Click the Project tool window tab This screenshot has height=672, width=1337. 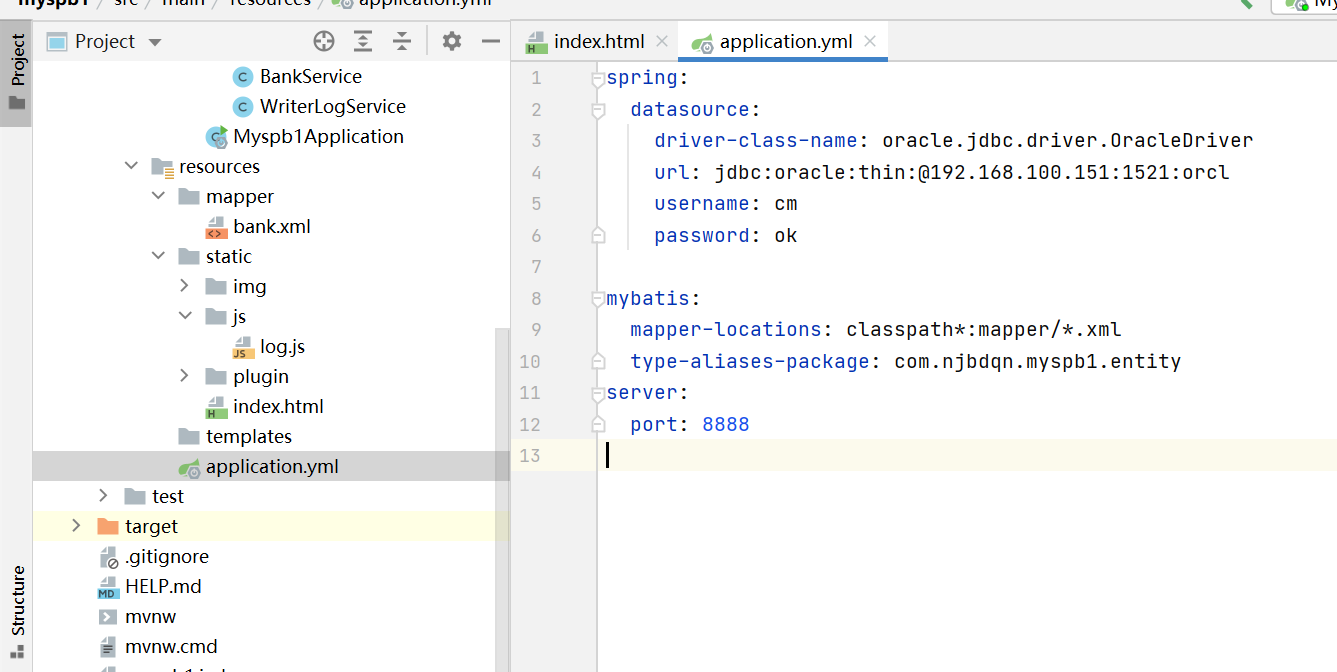(x=16, y=73)
